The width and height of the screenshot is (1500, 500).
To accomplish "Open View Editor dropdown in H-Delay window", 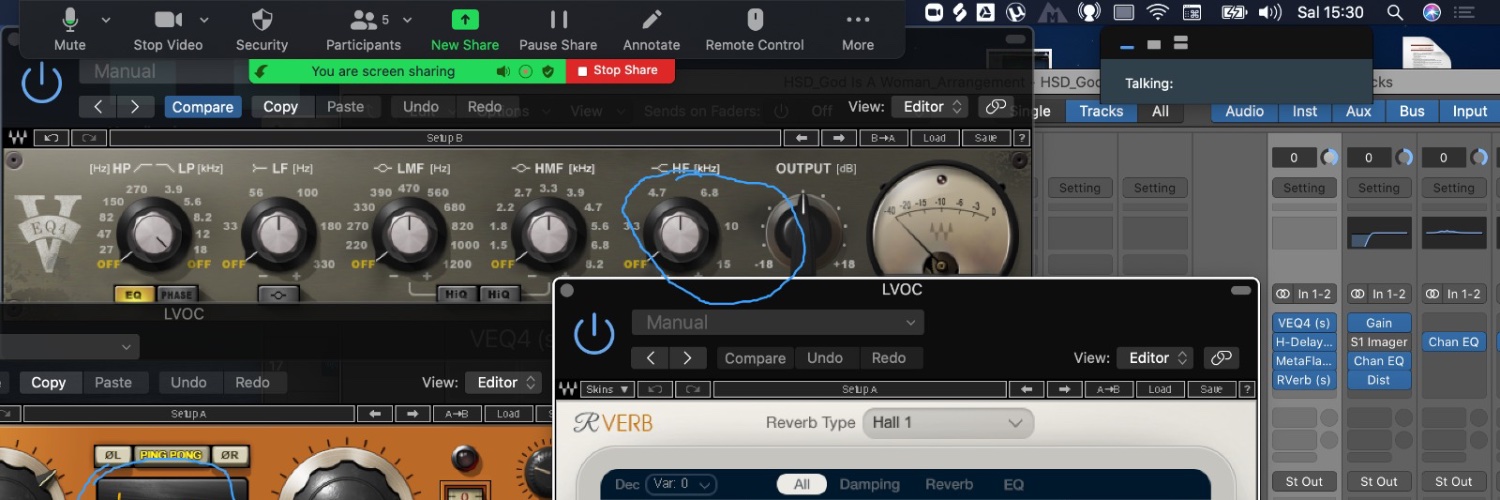I will tap(504, 382).
